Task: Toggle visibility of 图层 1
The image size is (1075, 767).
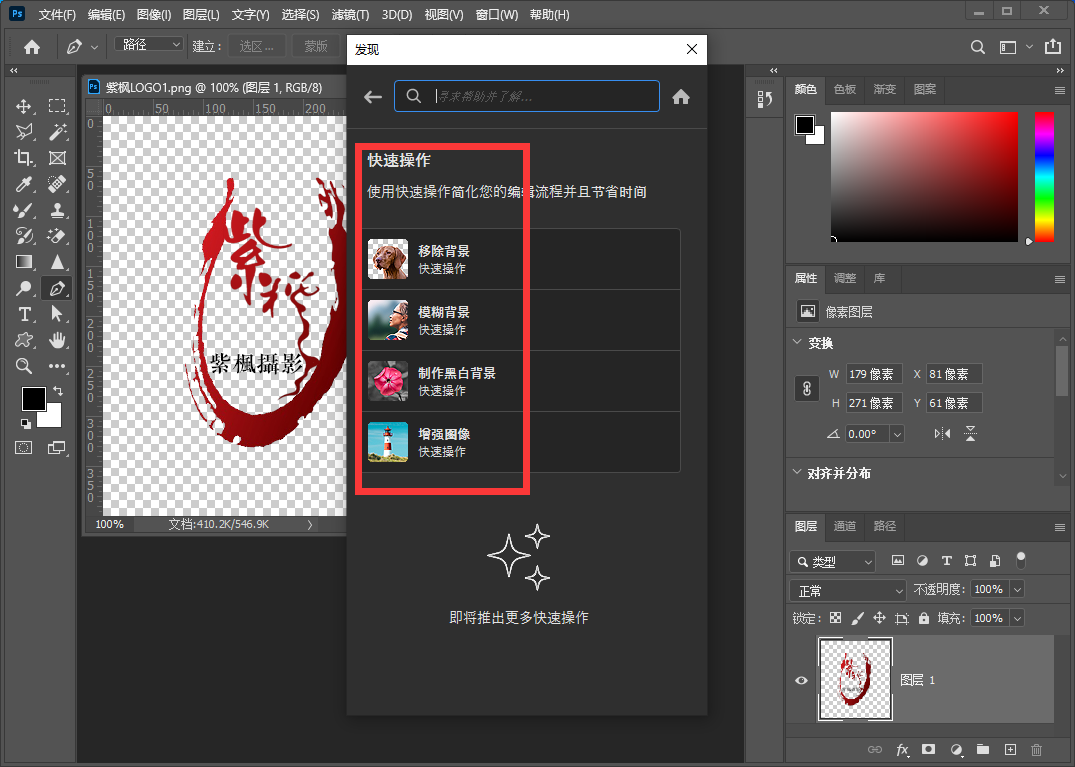Action: coord(801,681)
